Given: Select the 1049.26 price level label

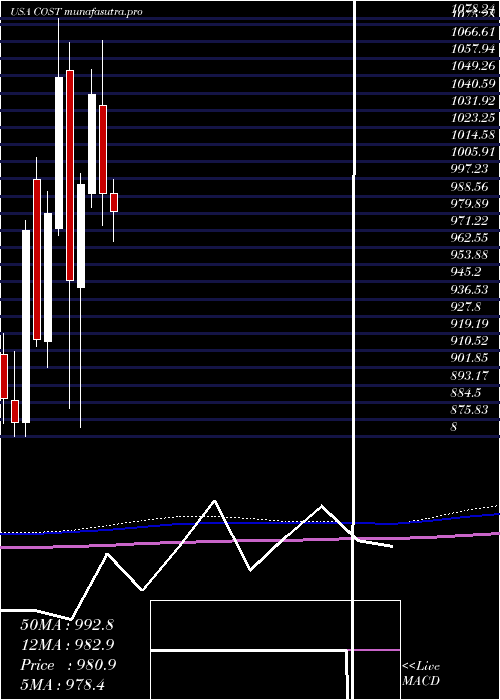Looking at the screenshot, I should pyautogui.click(x=474, y=66).
